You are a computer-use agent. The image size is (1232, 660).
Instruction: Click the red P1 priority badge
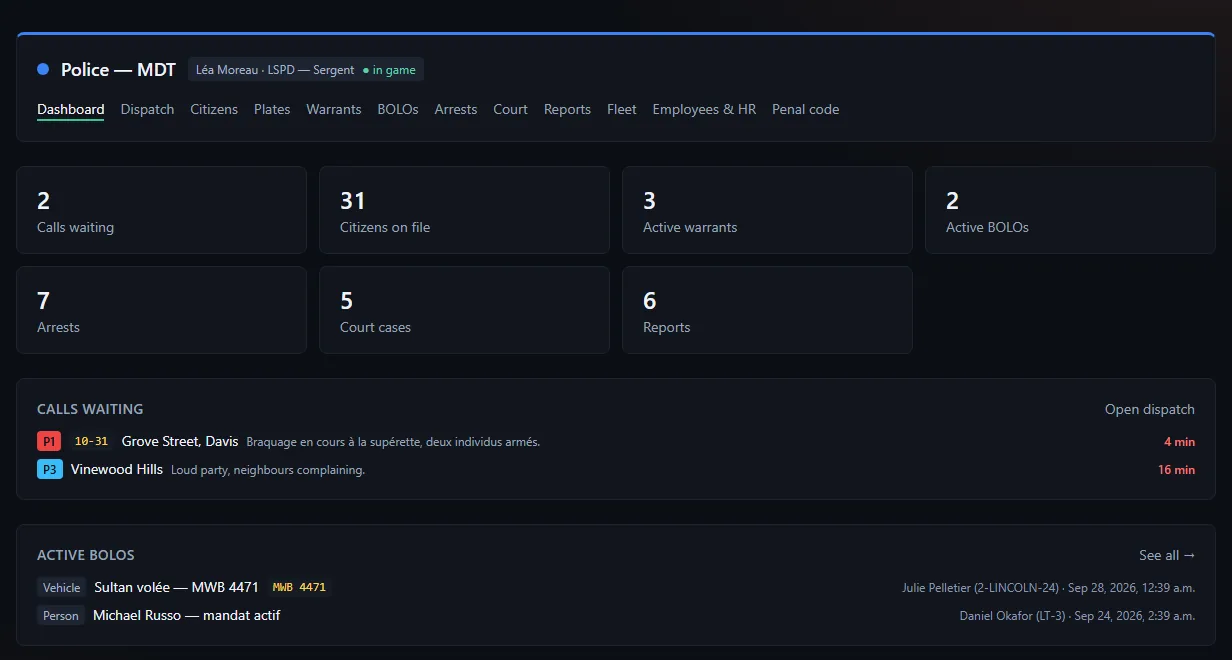click(x=50, y=441)
